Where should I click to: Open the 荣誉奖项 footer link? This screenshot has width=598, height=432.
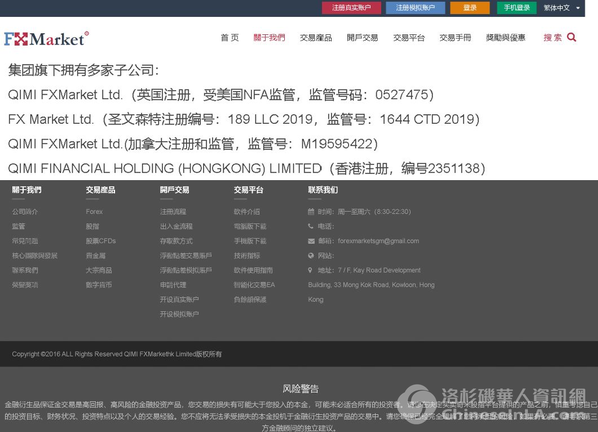pyautogui.click(x=25, y=285)
